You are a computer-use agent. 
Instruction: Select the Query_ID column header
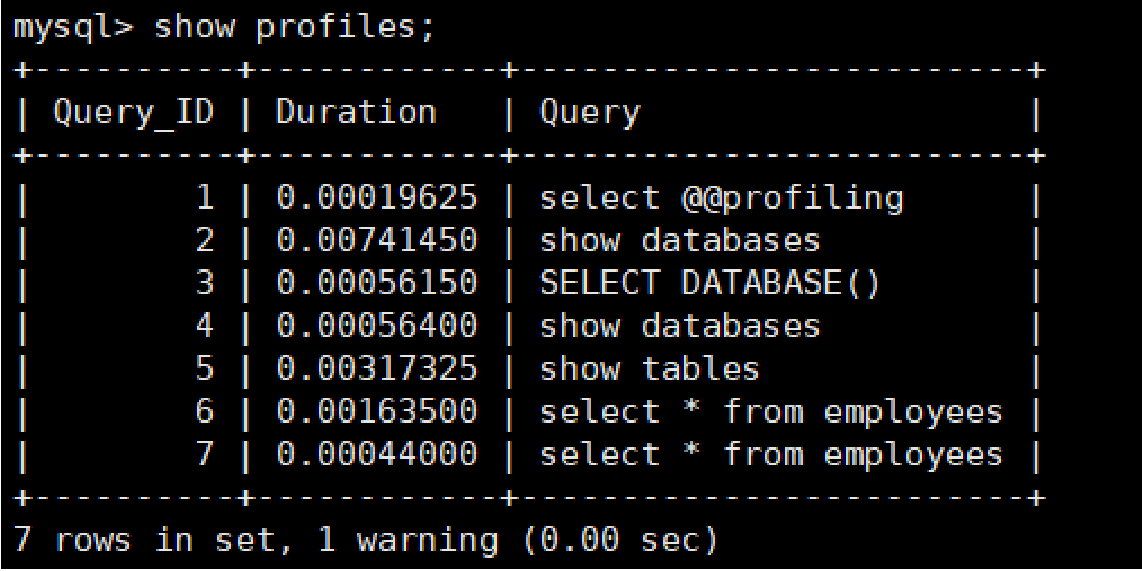click(x=134, y=114)
